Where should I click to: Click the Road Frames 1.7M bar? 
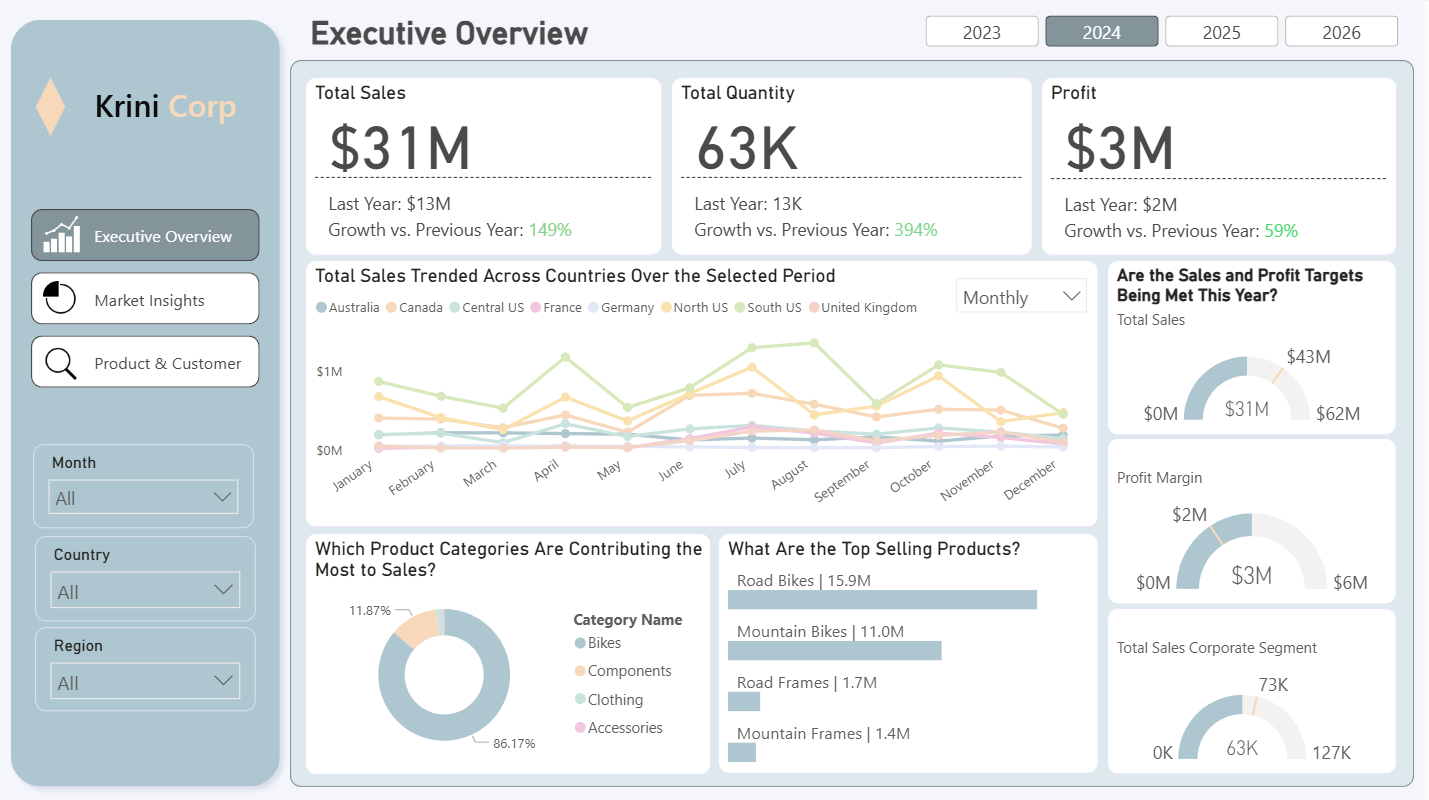(744, 701)
